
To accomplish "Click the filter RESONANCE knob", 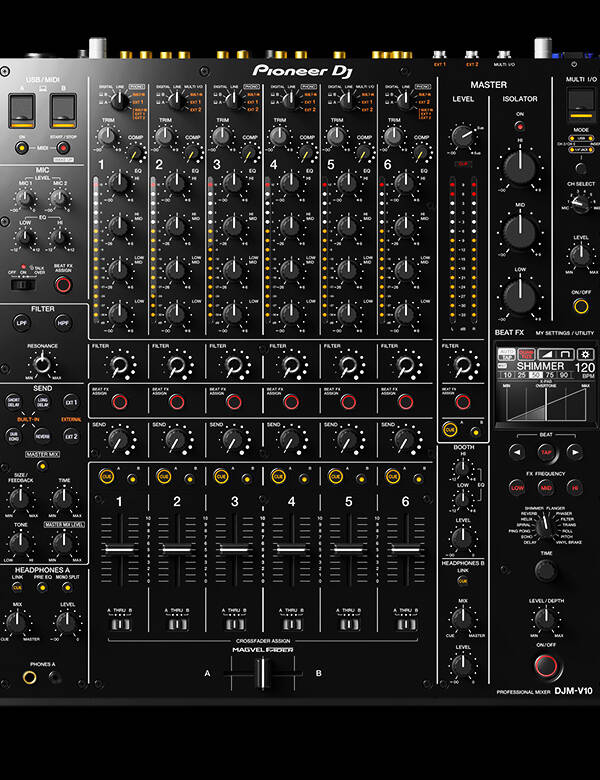I will click(x=42, y=364).
